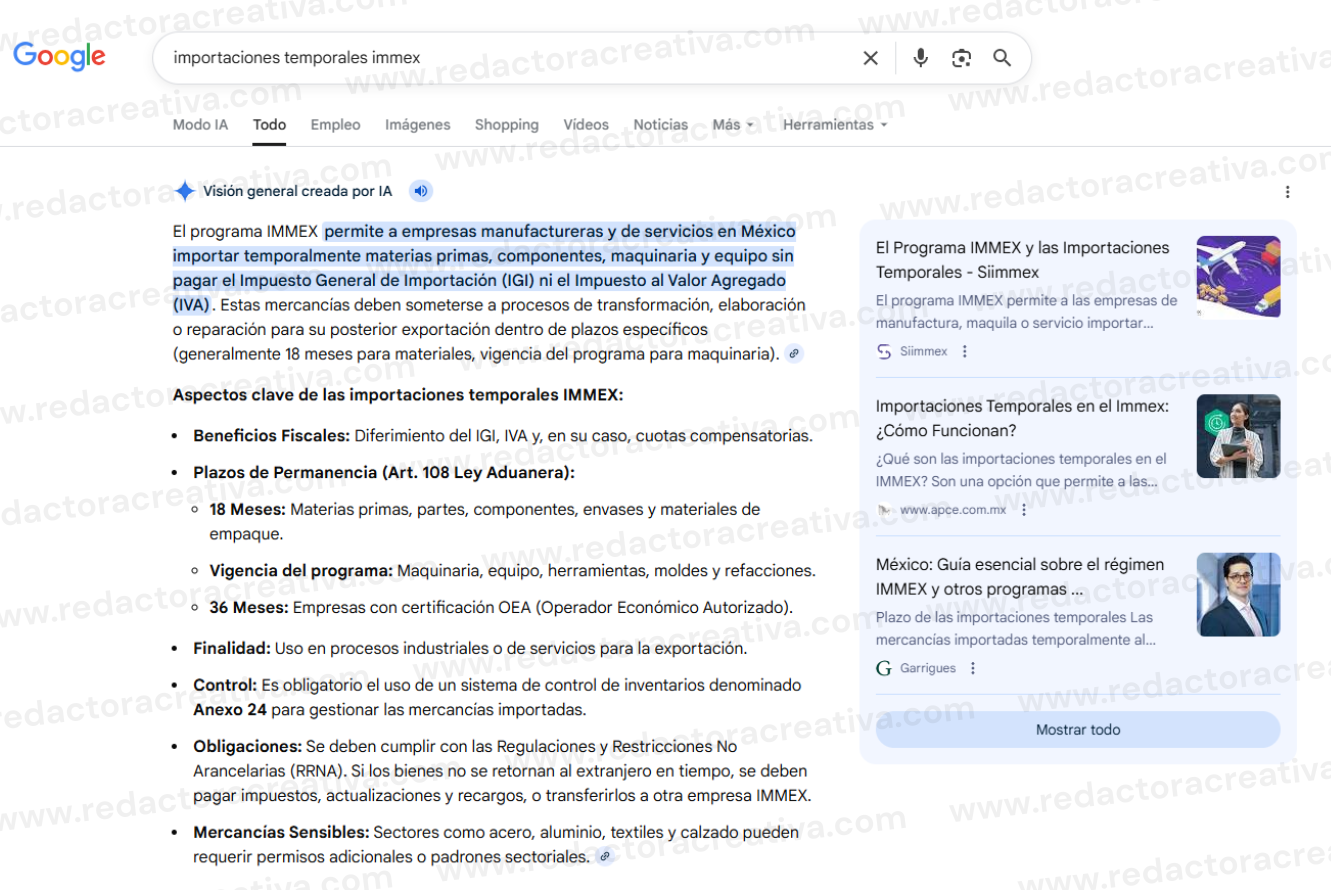Image resolution: width=1331 pixels, height=890 pixels.
Task: Open the AI overview three-dot options menu
Action: point(1287,192)
